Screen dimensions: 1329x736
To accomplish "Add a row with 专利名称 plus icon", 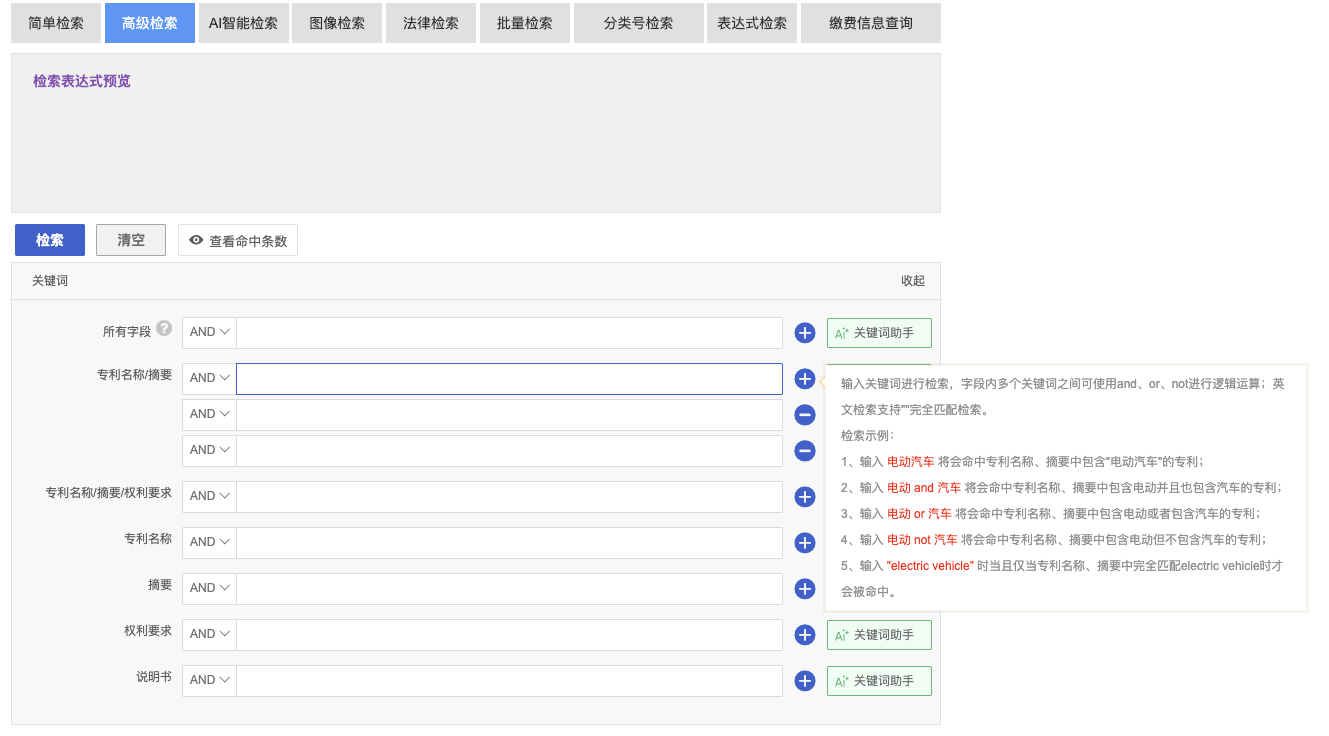I will point(805,543).
